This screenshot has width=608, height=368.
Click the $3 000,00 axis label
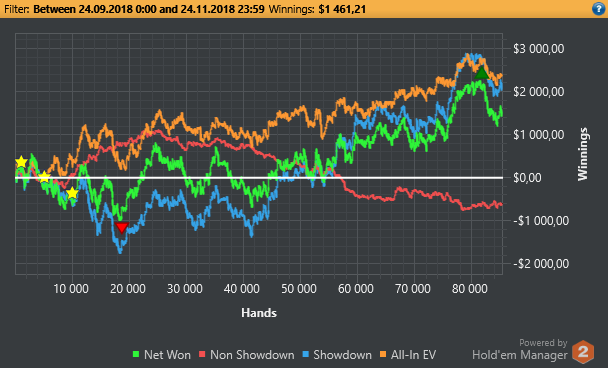tap(539, 49)
